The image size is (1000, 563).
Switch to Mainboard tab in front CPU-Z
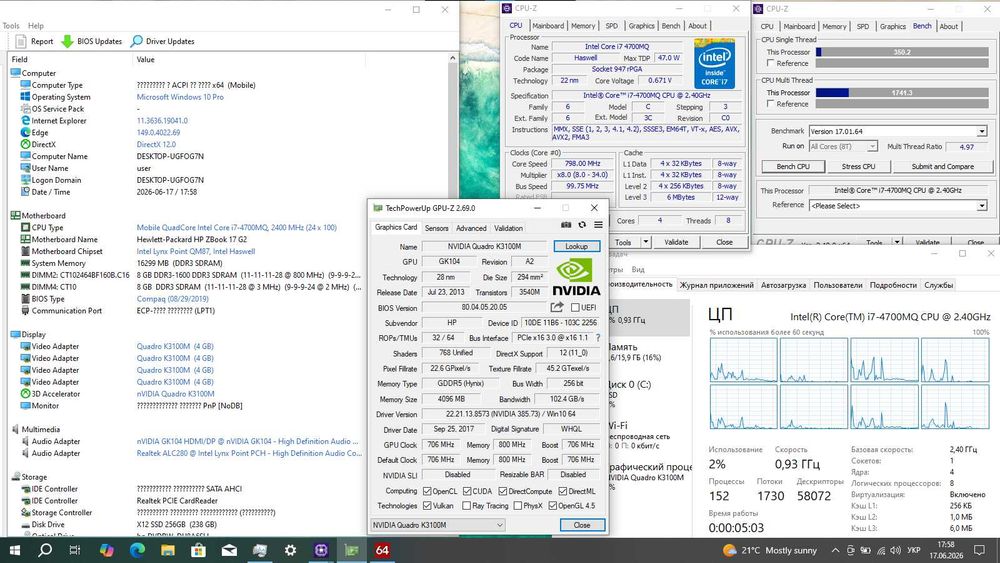548,26
